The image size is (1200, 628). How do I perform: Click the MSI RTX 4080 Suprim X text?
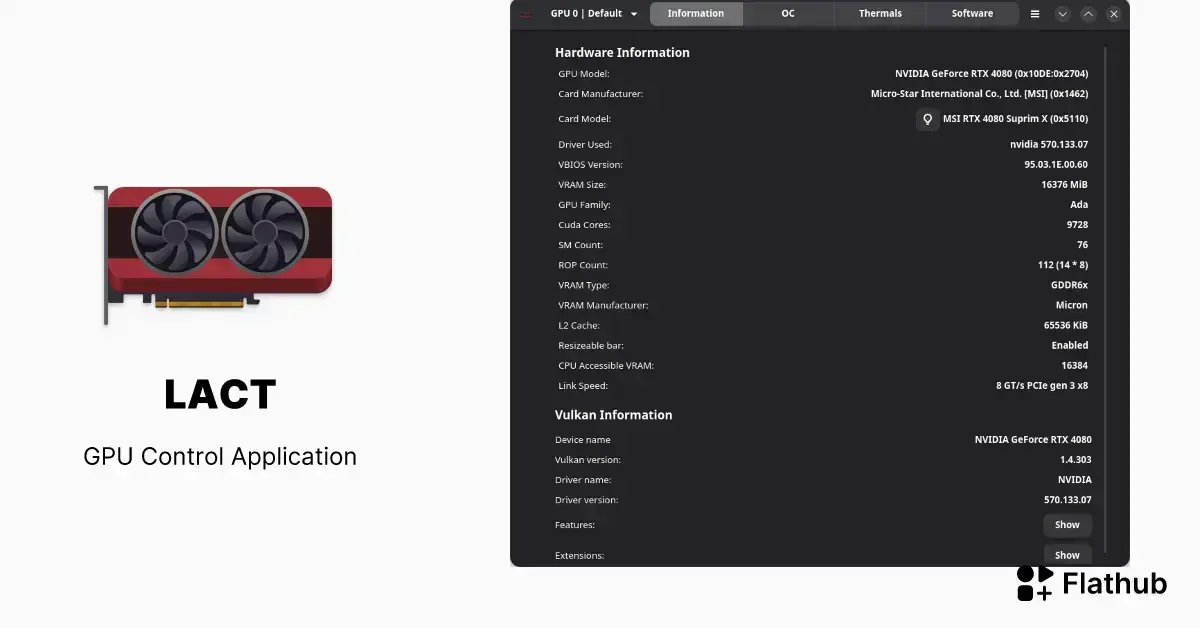tap(1015, 119)
